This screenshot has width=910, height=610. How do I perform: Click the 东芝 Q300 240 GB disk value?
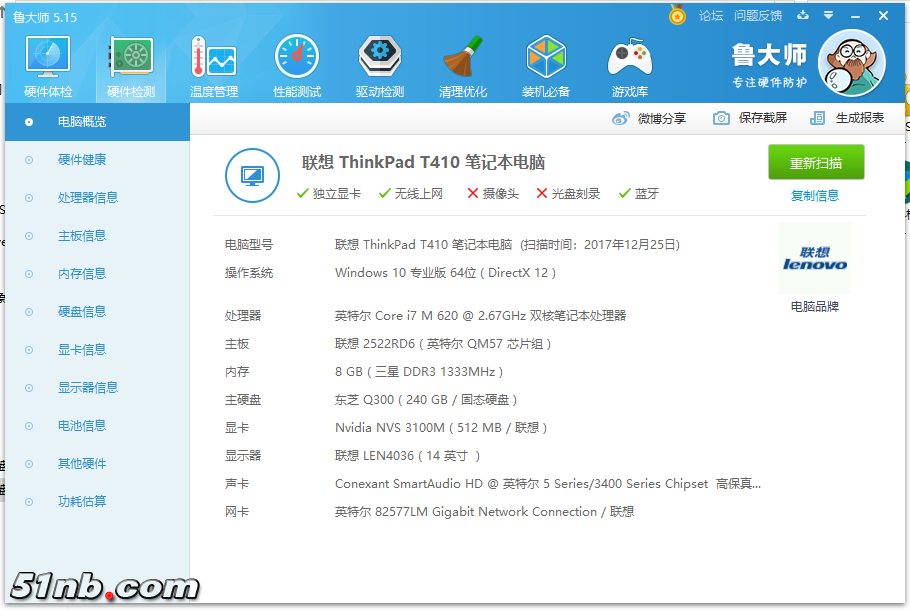(x=426, y=400)
